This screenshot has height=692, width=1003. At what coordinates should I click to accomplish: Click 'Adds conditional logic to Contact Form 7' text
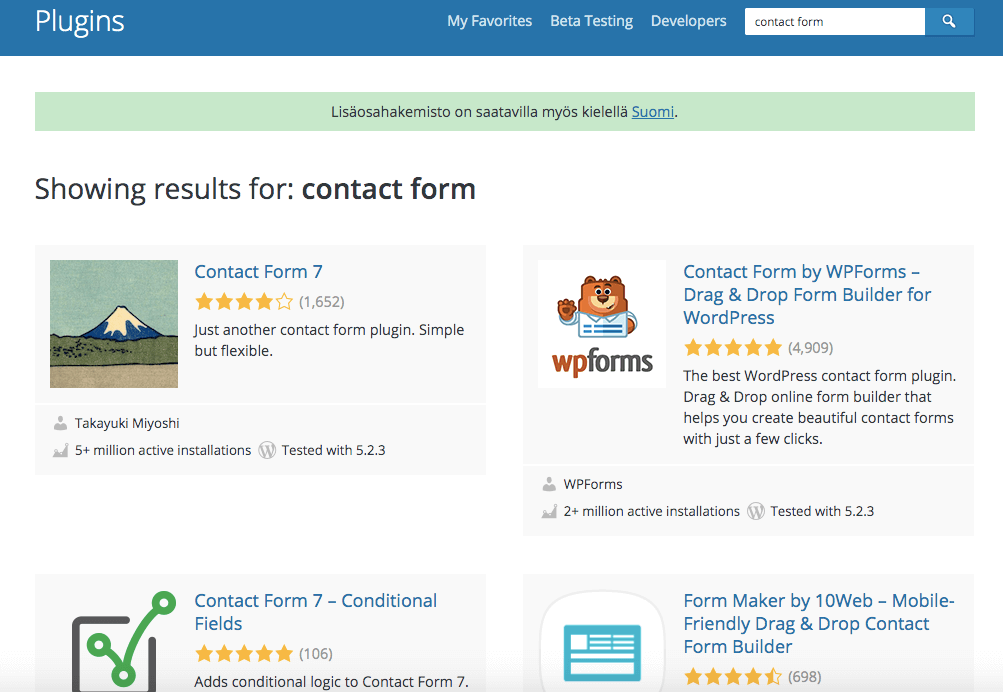pyautogui.click(x=331, y=682)
